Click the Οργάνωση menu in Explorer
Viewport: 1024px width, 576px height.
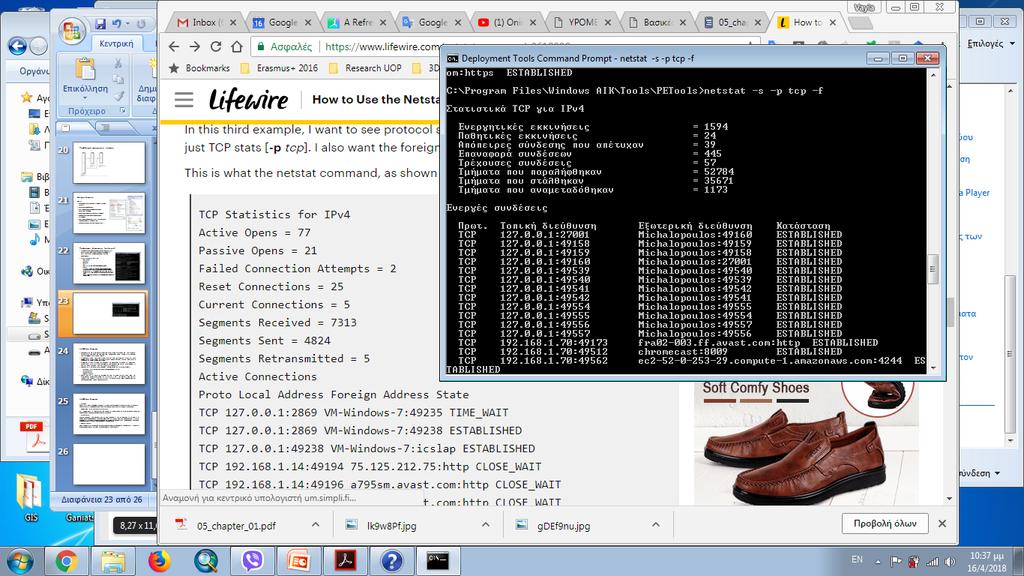(x=34, y=71)
